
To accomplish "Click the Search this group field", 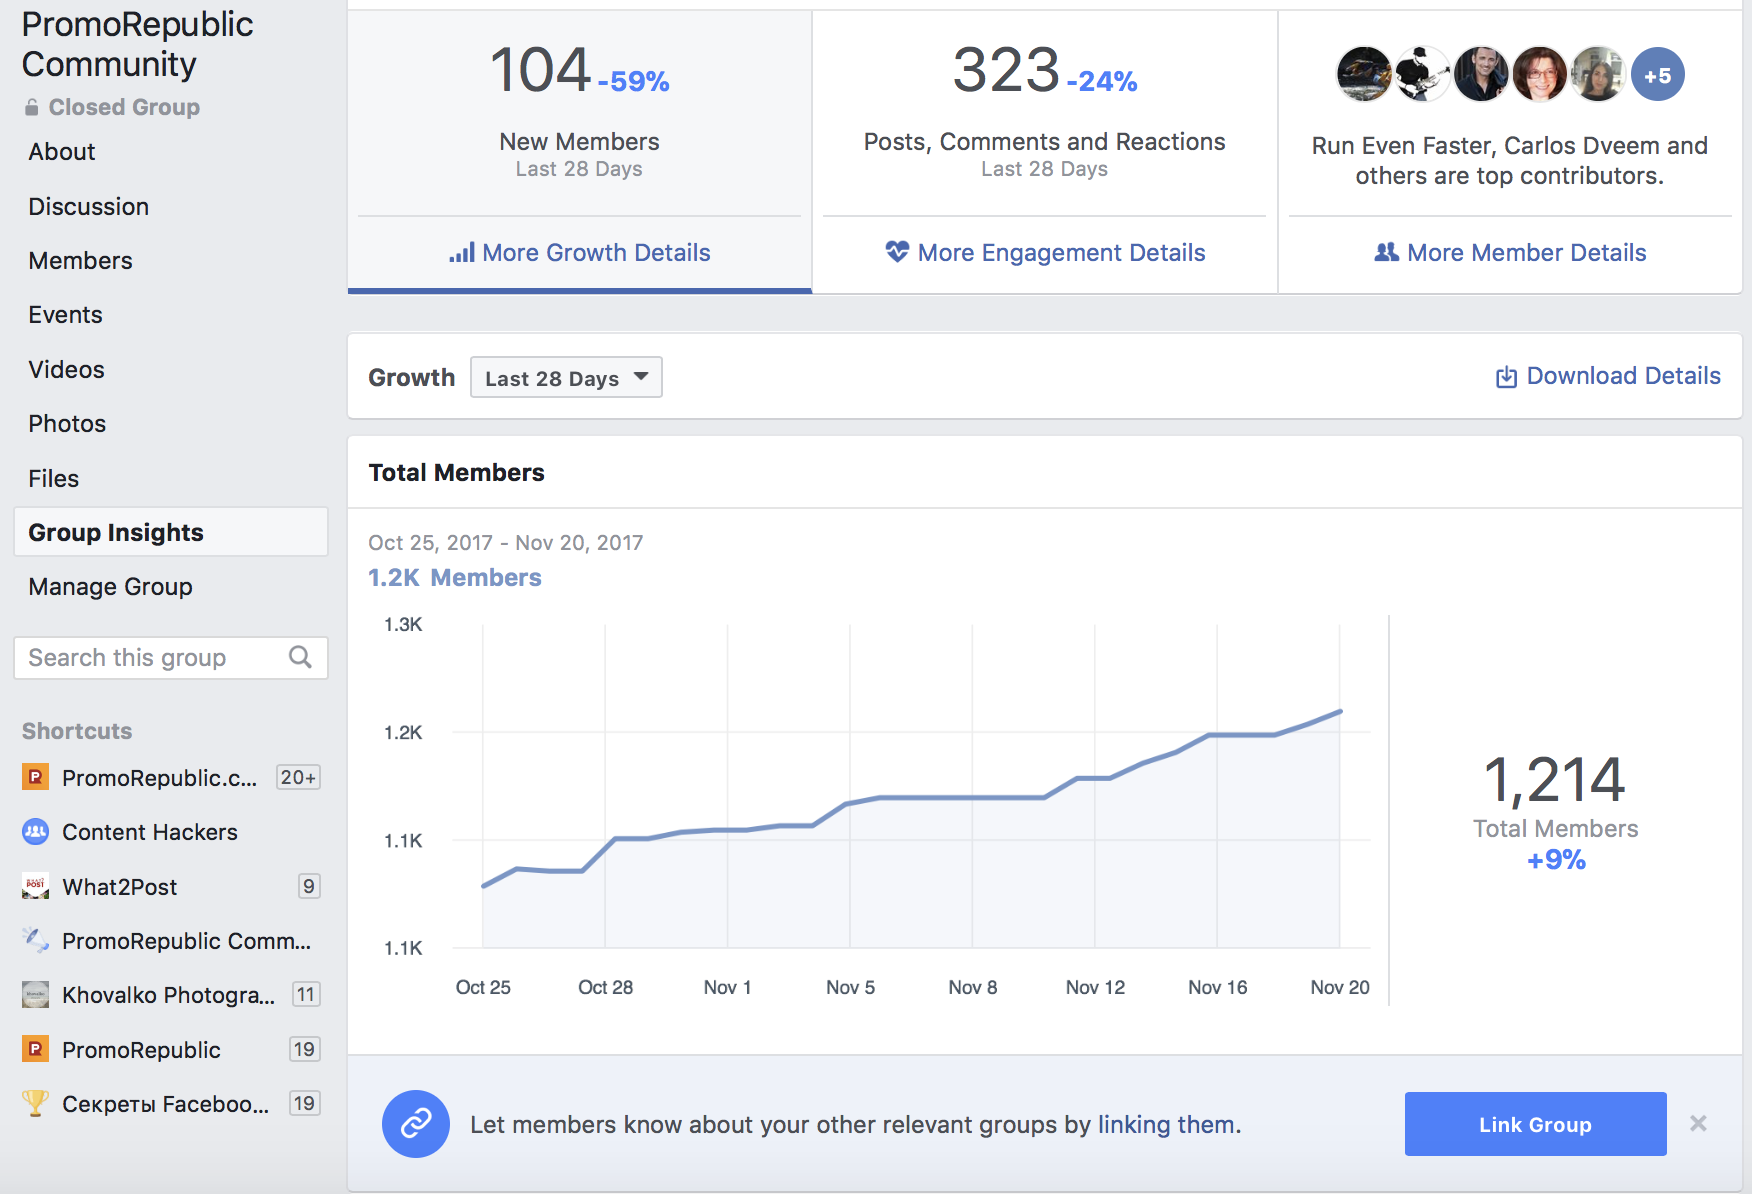I will 171,658.
